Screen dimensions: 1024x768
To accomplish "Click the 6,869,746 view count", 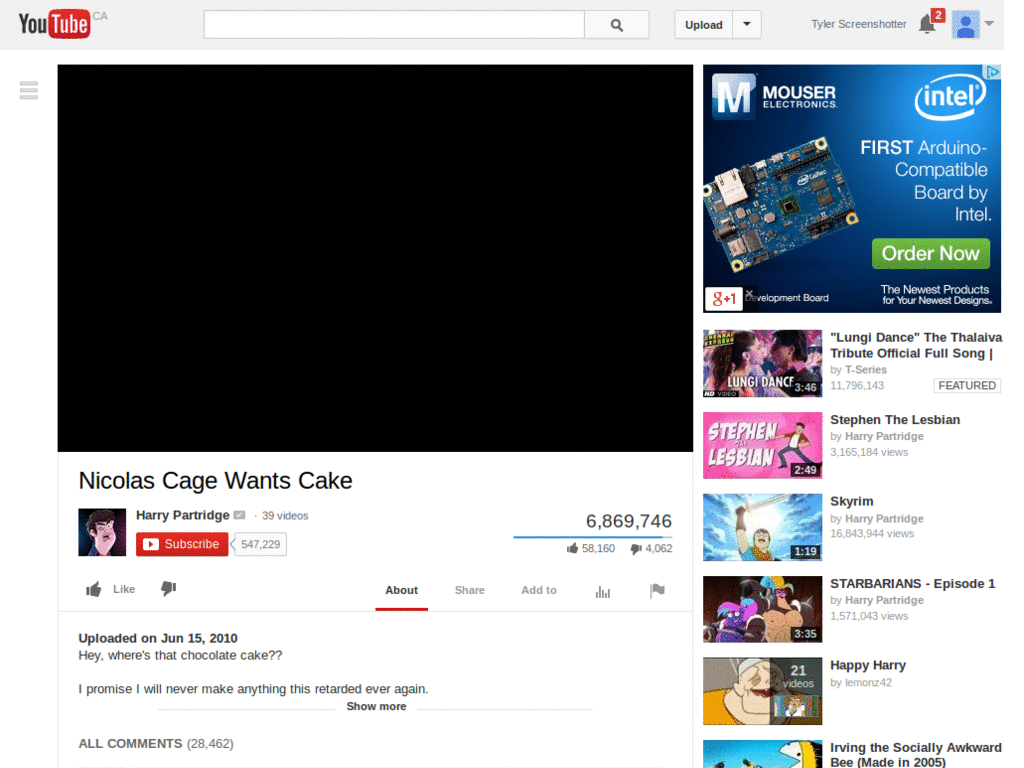I will pos(628,521).
